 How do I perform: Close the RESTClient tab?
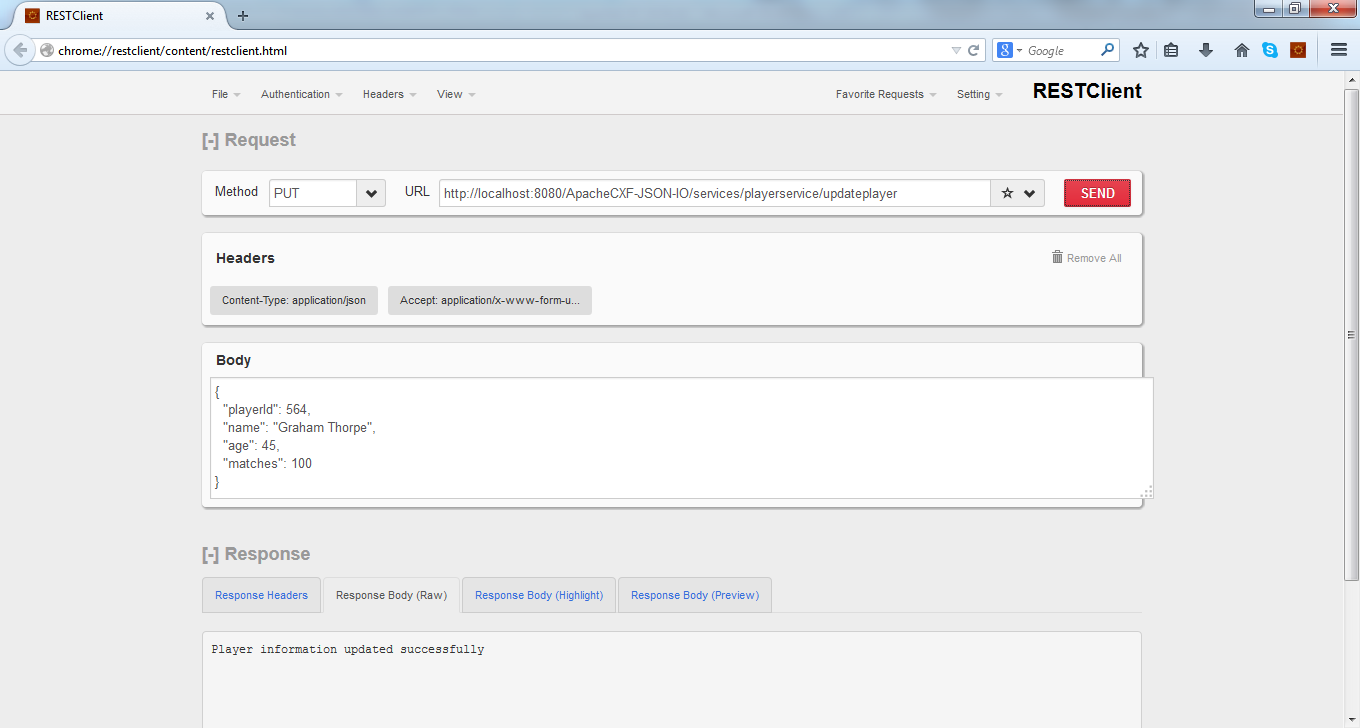[x=210, y=16]
